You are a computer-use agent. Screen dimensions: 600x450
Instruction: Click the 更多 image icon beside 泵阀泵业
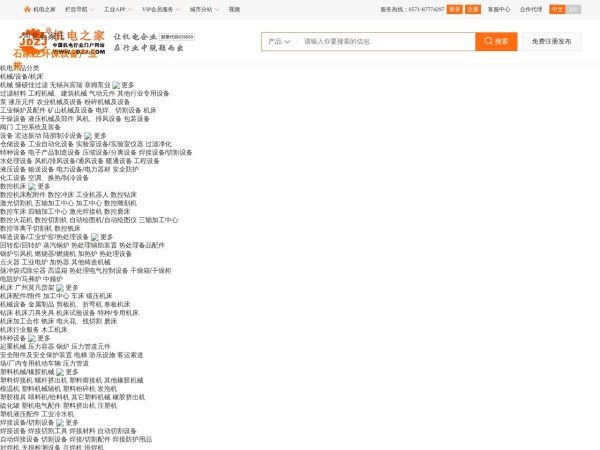click(x=117, y=85)
